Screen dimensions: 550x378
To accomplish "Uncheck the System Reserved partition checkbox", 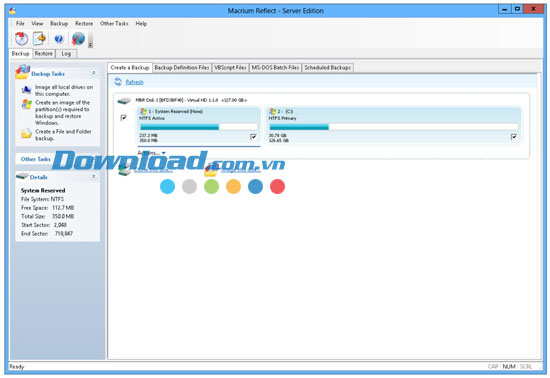I will point(253,136).
